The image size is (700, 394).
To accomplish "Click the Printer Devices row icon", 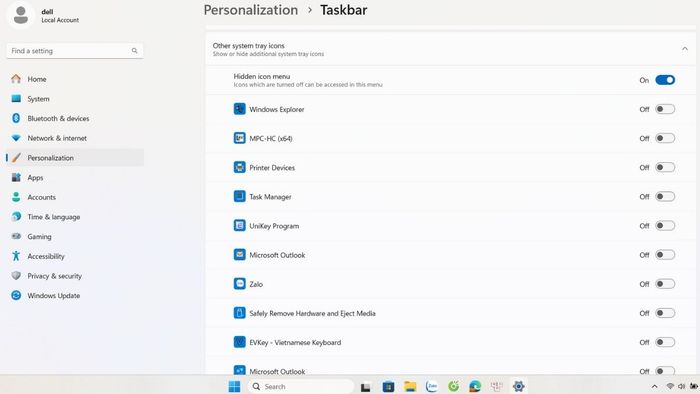I will point(240,167).
